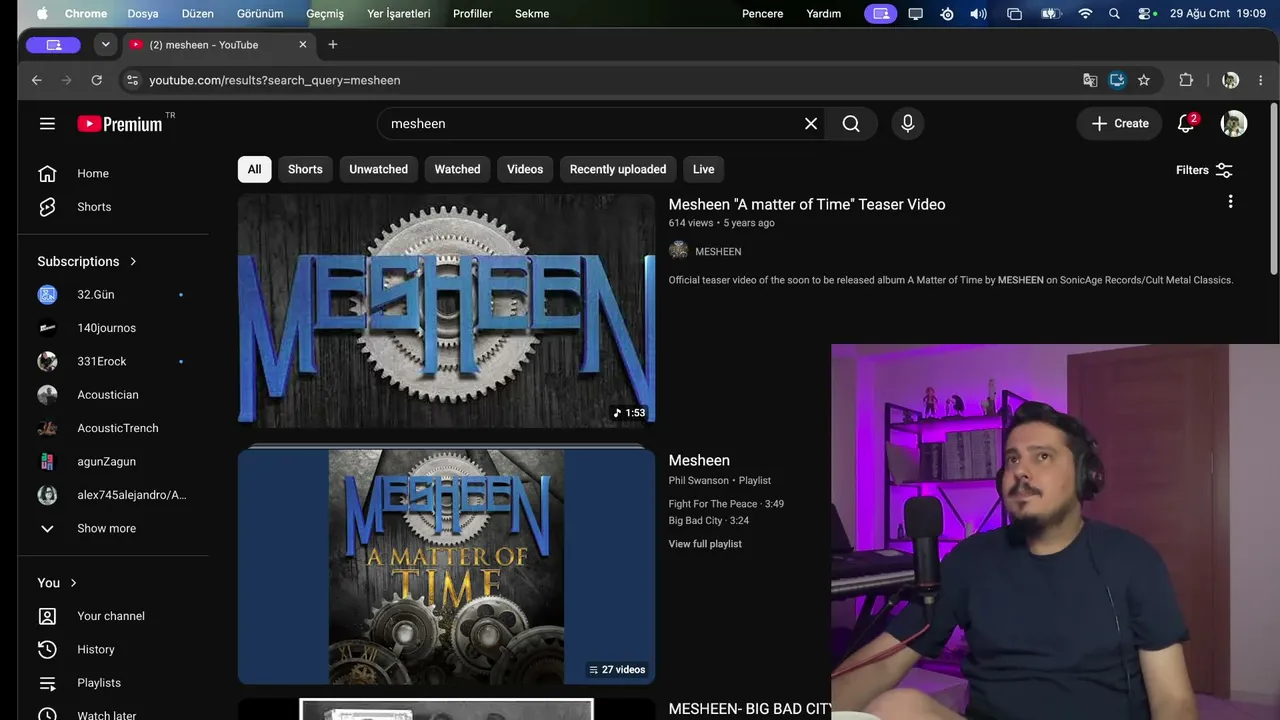This screenshot has height=720, width=1280.
Task: Select the Watched filter chip
Action: (457, 169)
